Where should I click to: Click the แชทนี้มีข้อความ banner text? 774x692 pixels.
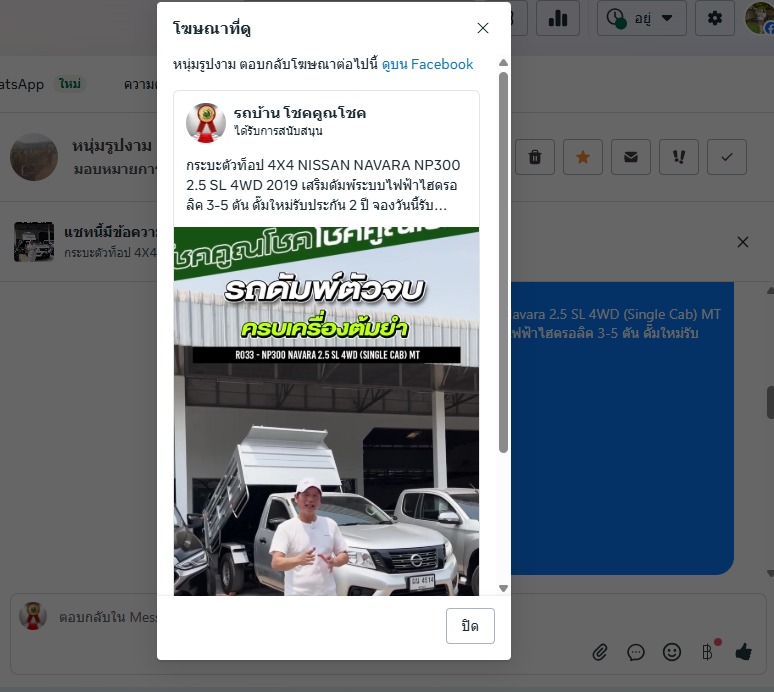111,231
